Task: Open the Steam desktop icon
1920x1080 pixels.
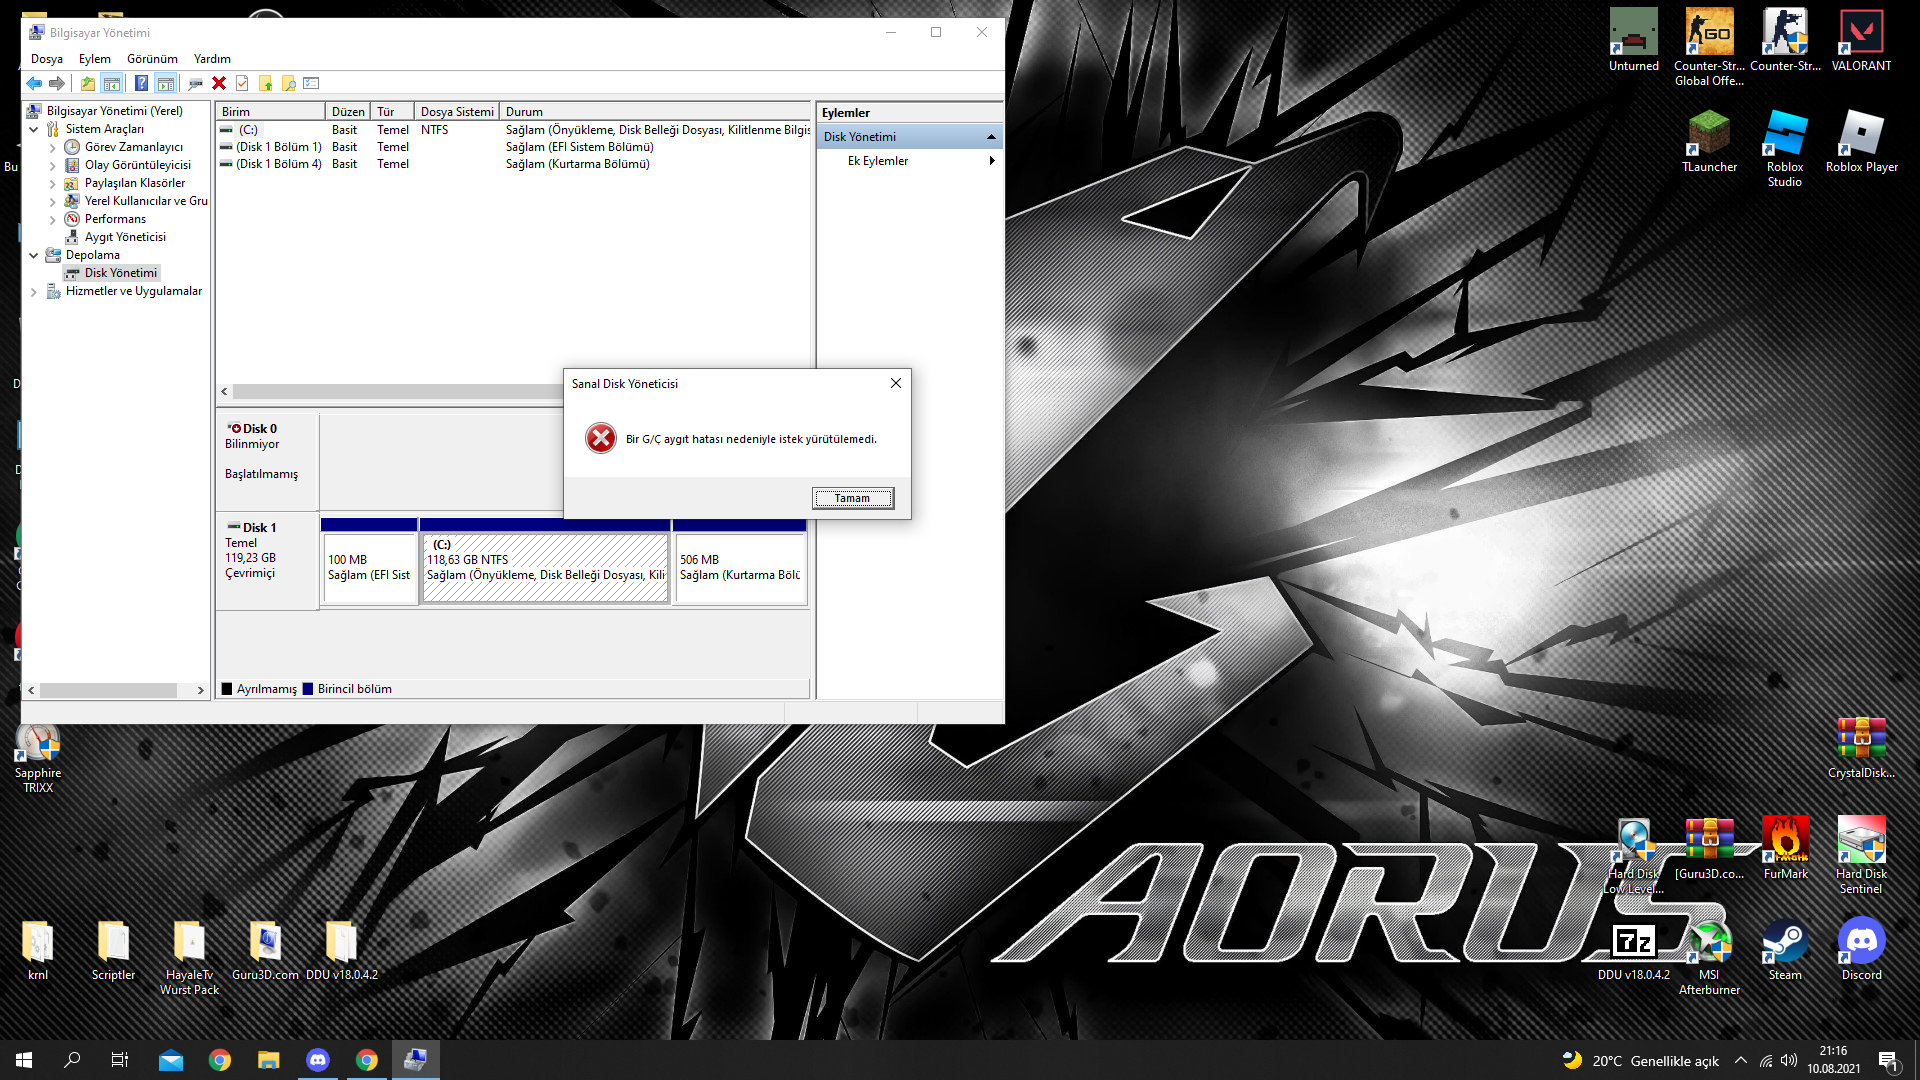Action: click(x=1785, y=950)
